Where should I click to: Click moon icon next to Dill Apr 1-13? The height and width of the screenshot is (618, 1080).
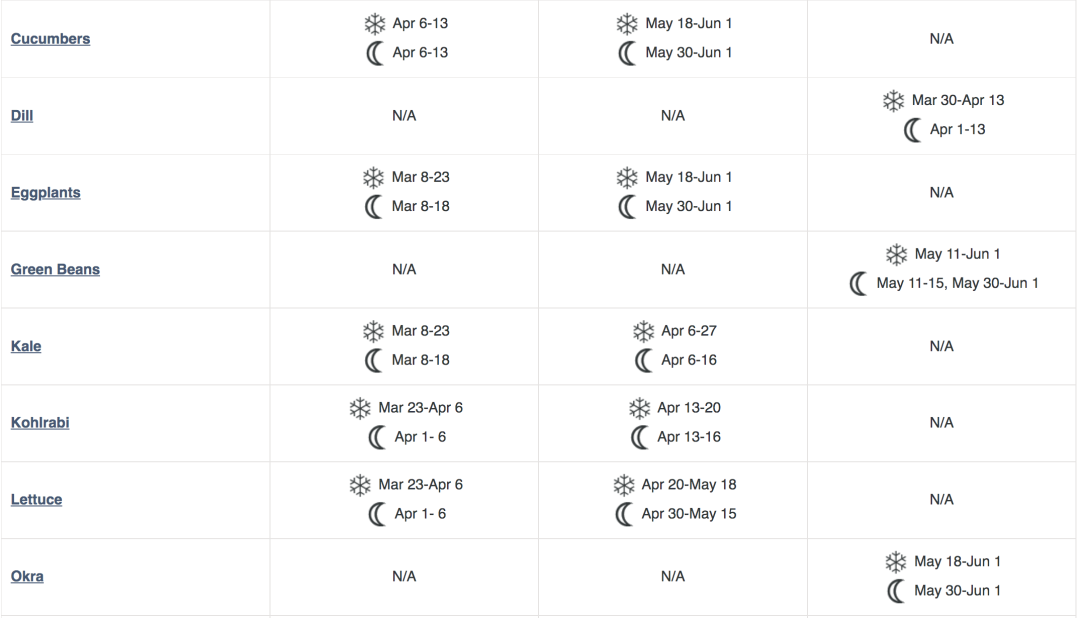click(912, 130)
